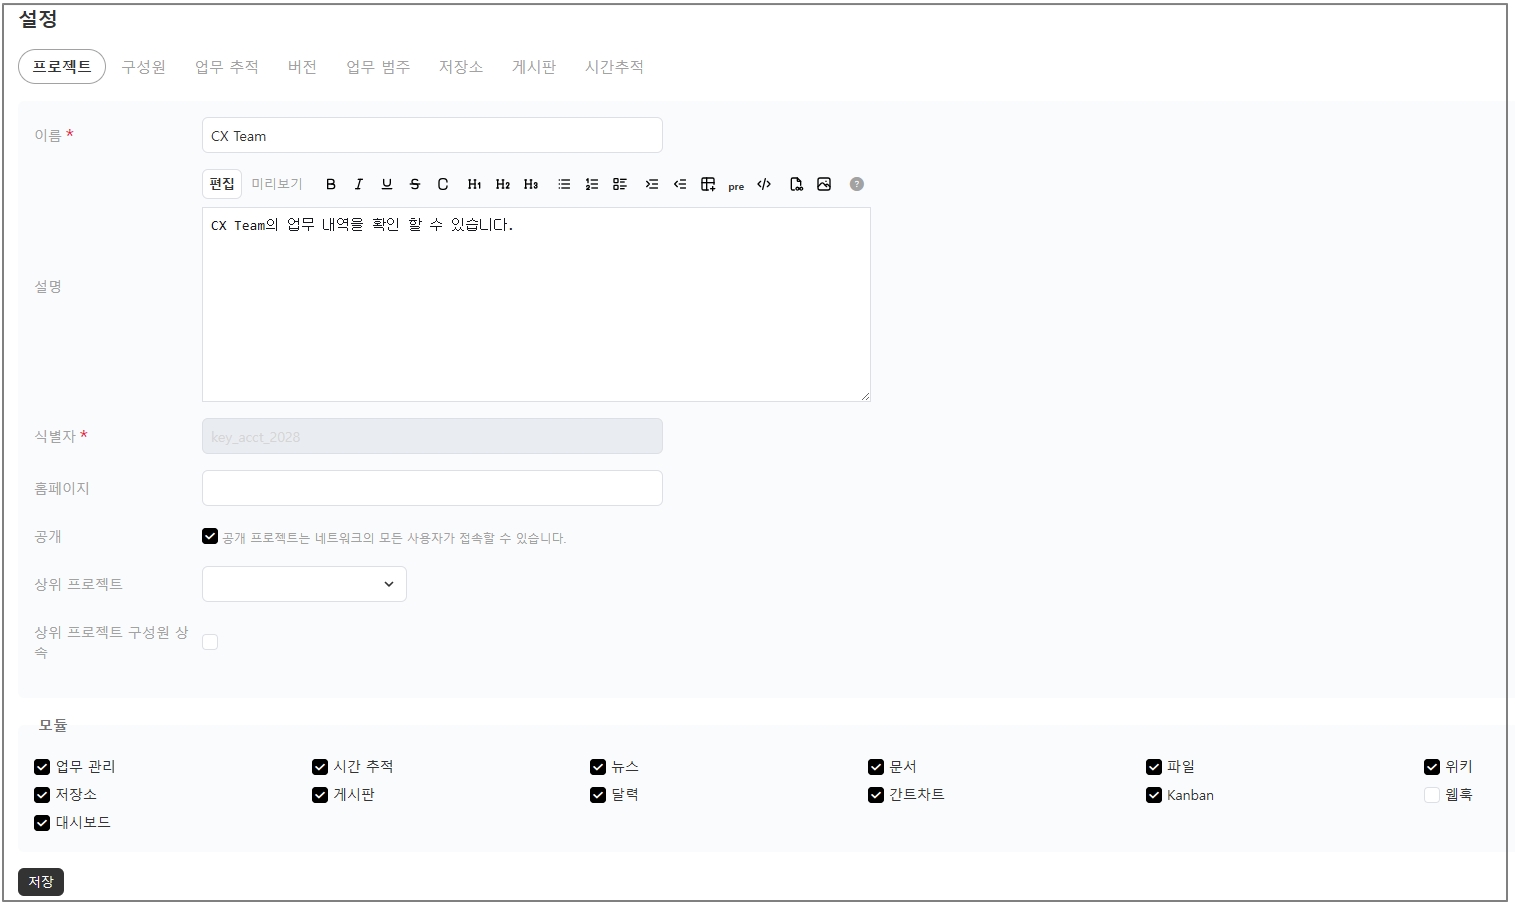Toggle the 대시보드 module
The image size is (1515, 906).
pos(42,823)
